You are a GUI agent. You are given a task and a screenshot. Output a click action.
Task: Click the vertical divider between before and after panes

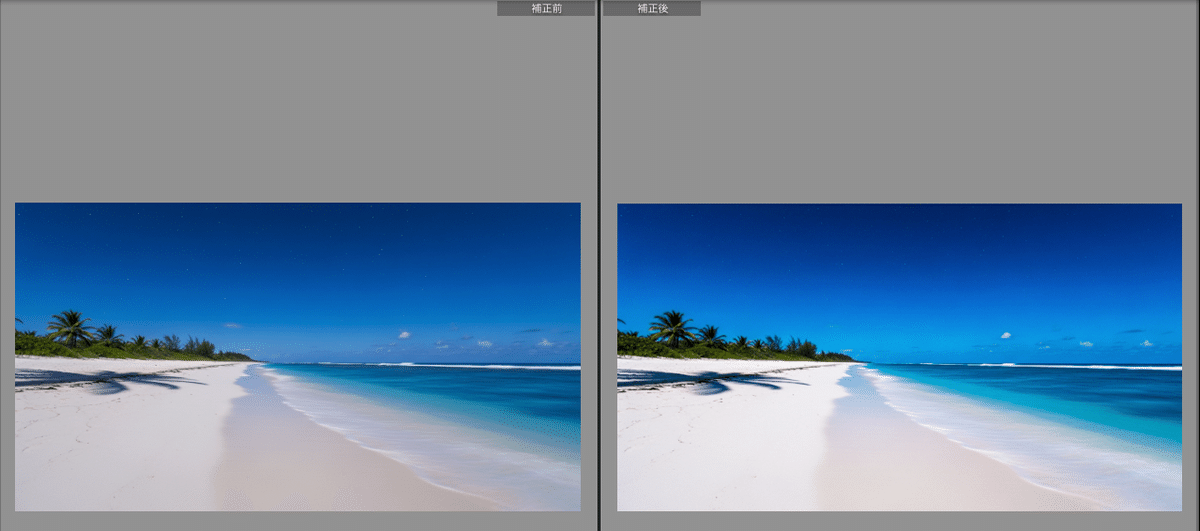click(599, 265)
